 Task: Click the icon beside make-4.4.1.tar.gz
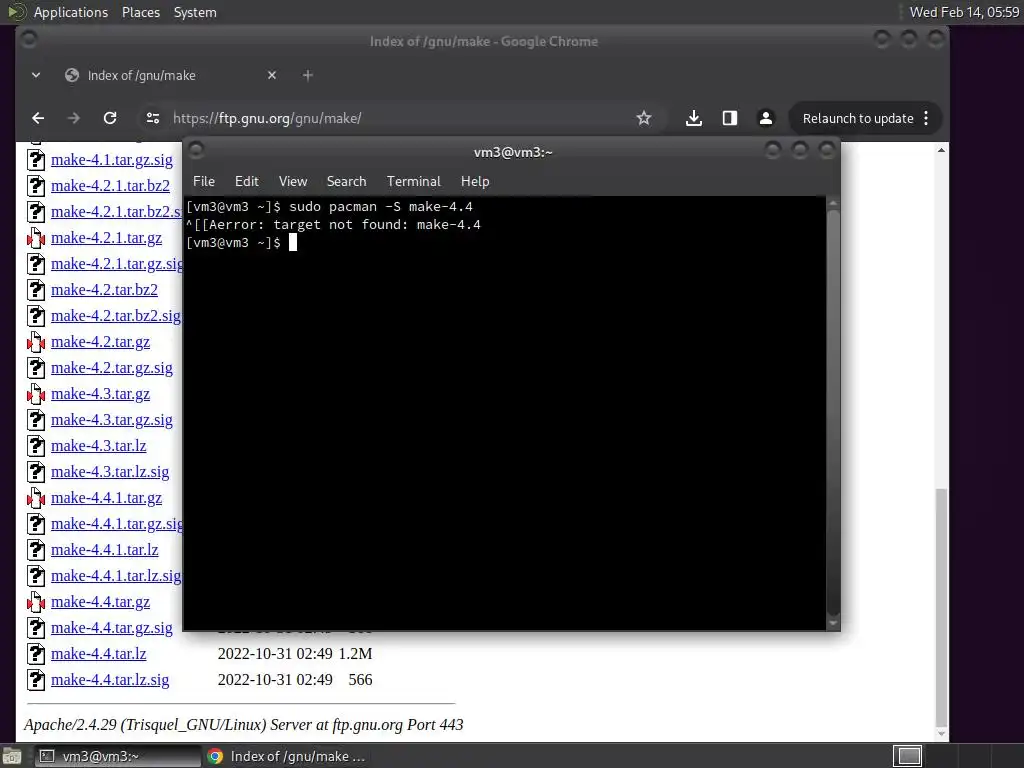point(36,498)
